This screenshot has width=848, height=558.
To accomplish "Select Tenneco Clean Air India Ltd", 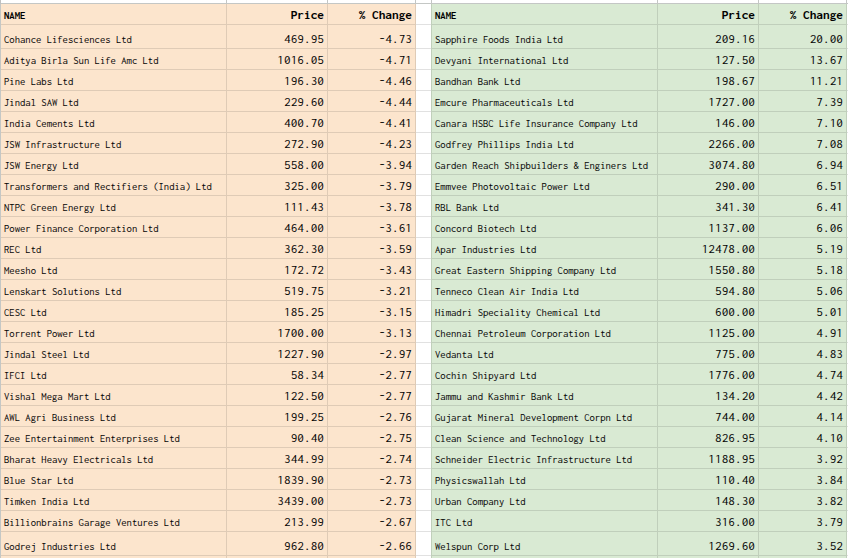I will click(x=507, y=292).
